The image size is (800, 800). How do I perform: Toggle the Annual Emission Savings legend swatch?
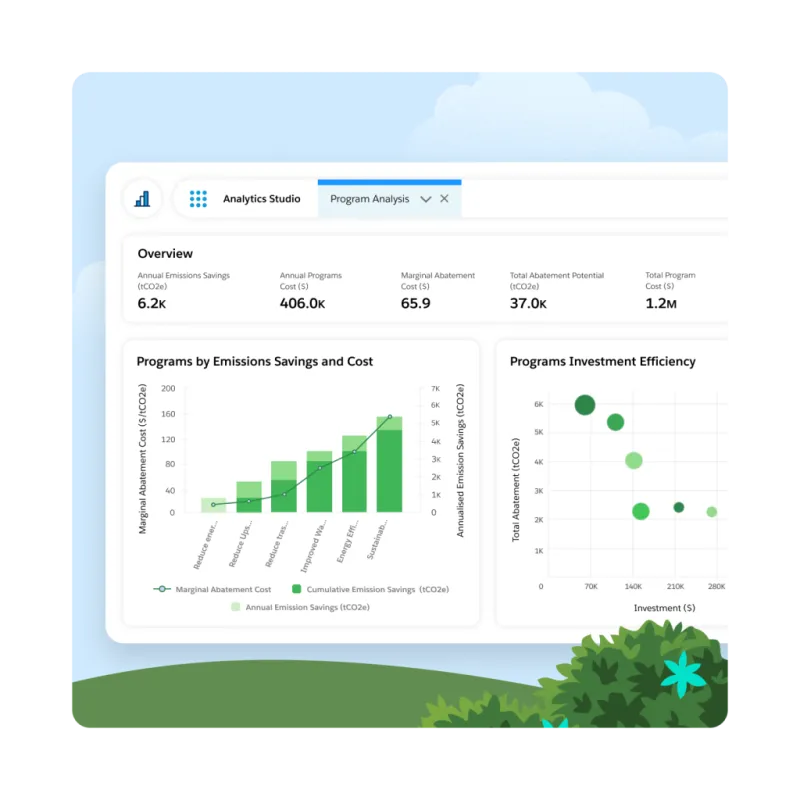tap(235, 607)
